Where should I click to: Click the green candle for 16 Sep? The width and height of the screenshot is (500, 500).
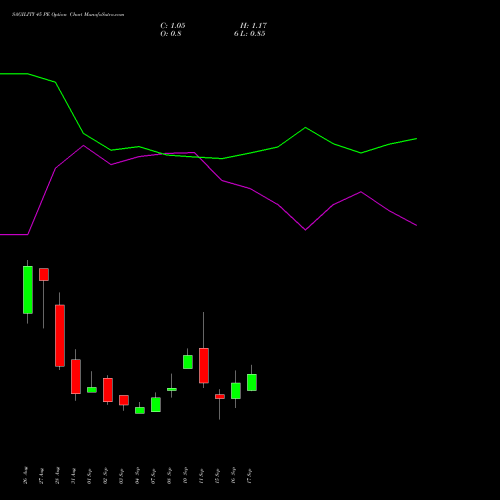236,391
